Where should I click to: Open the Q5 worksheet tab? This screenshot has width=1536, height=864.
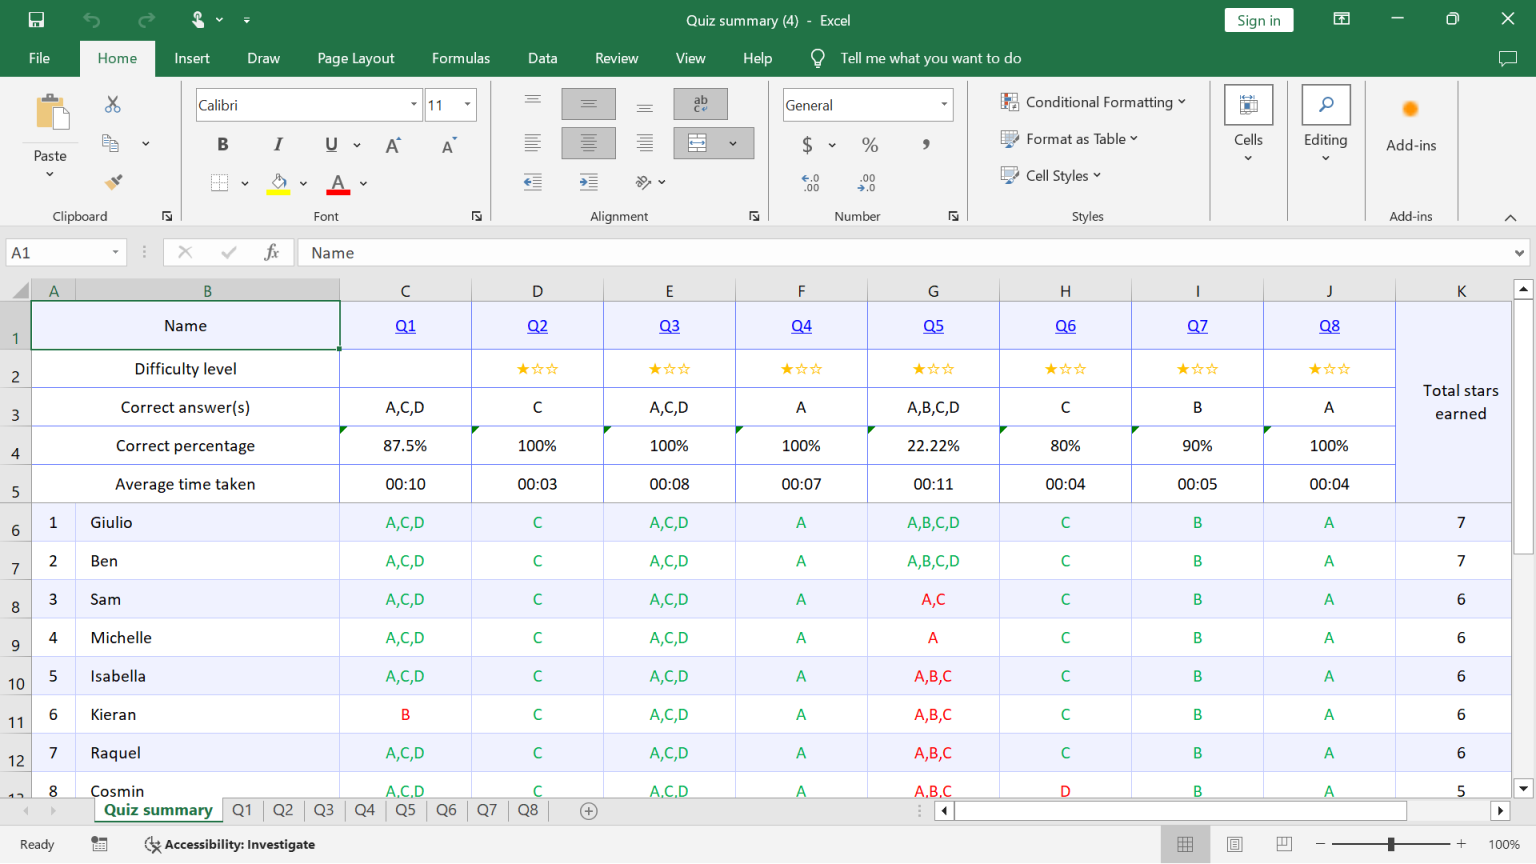[x=405, y=810]
